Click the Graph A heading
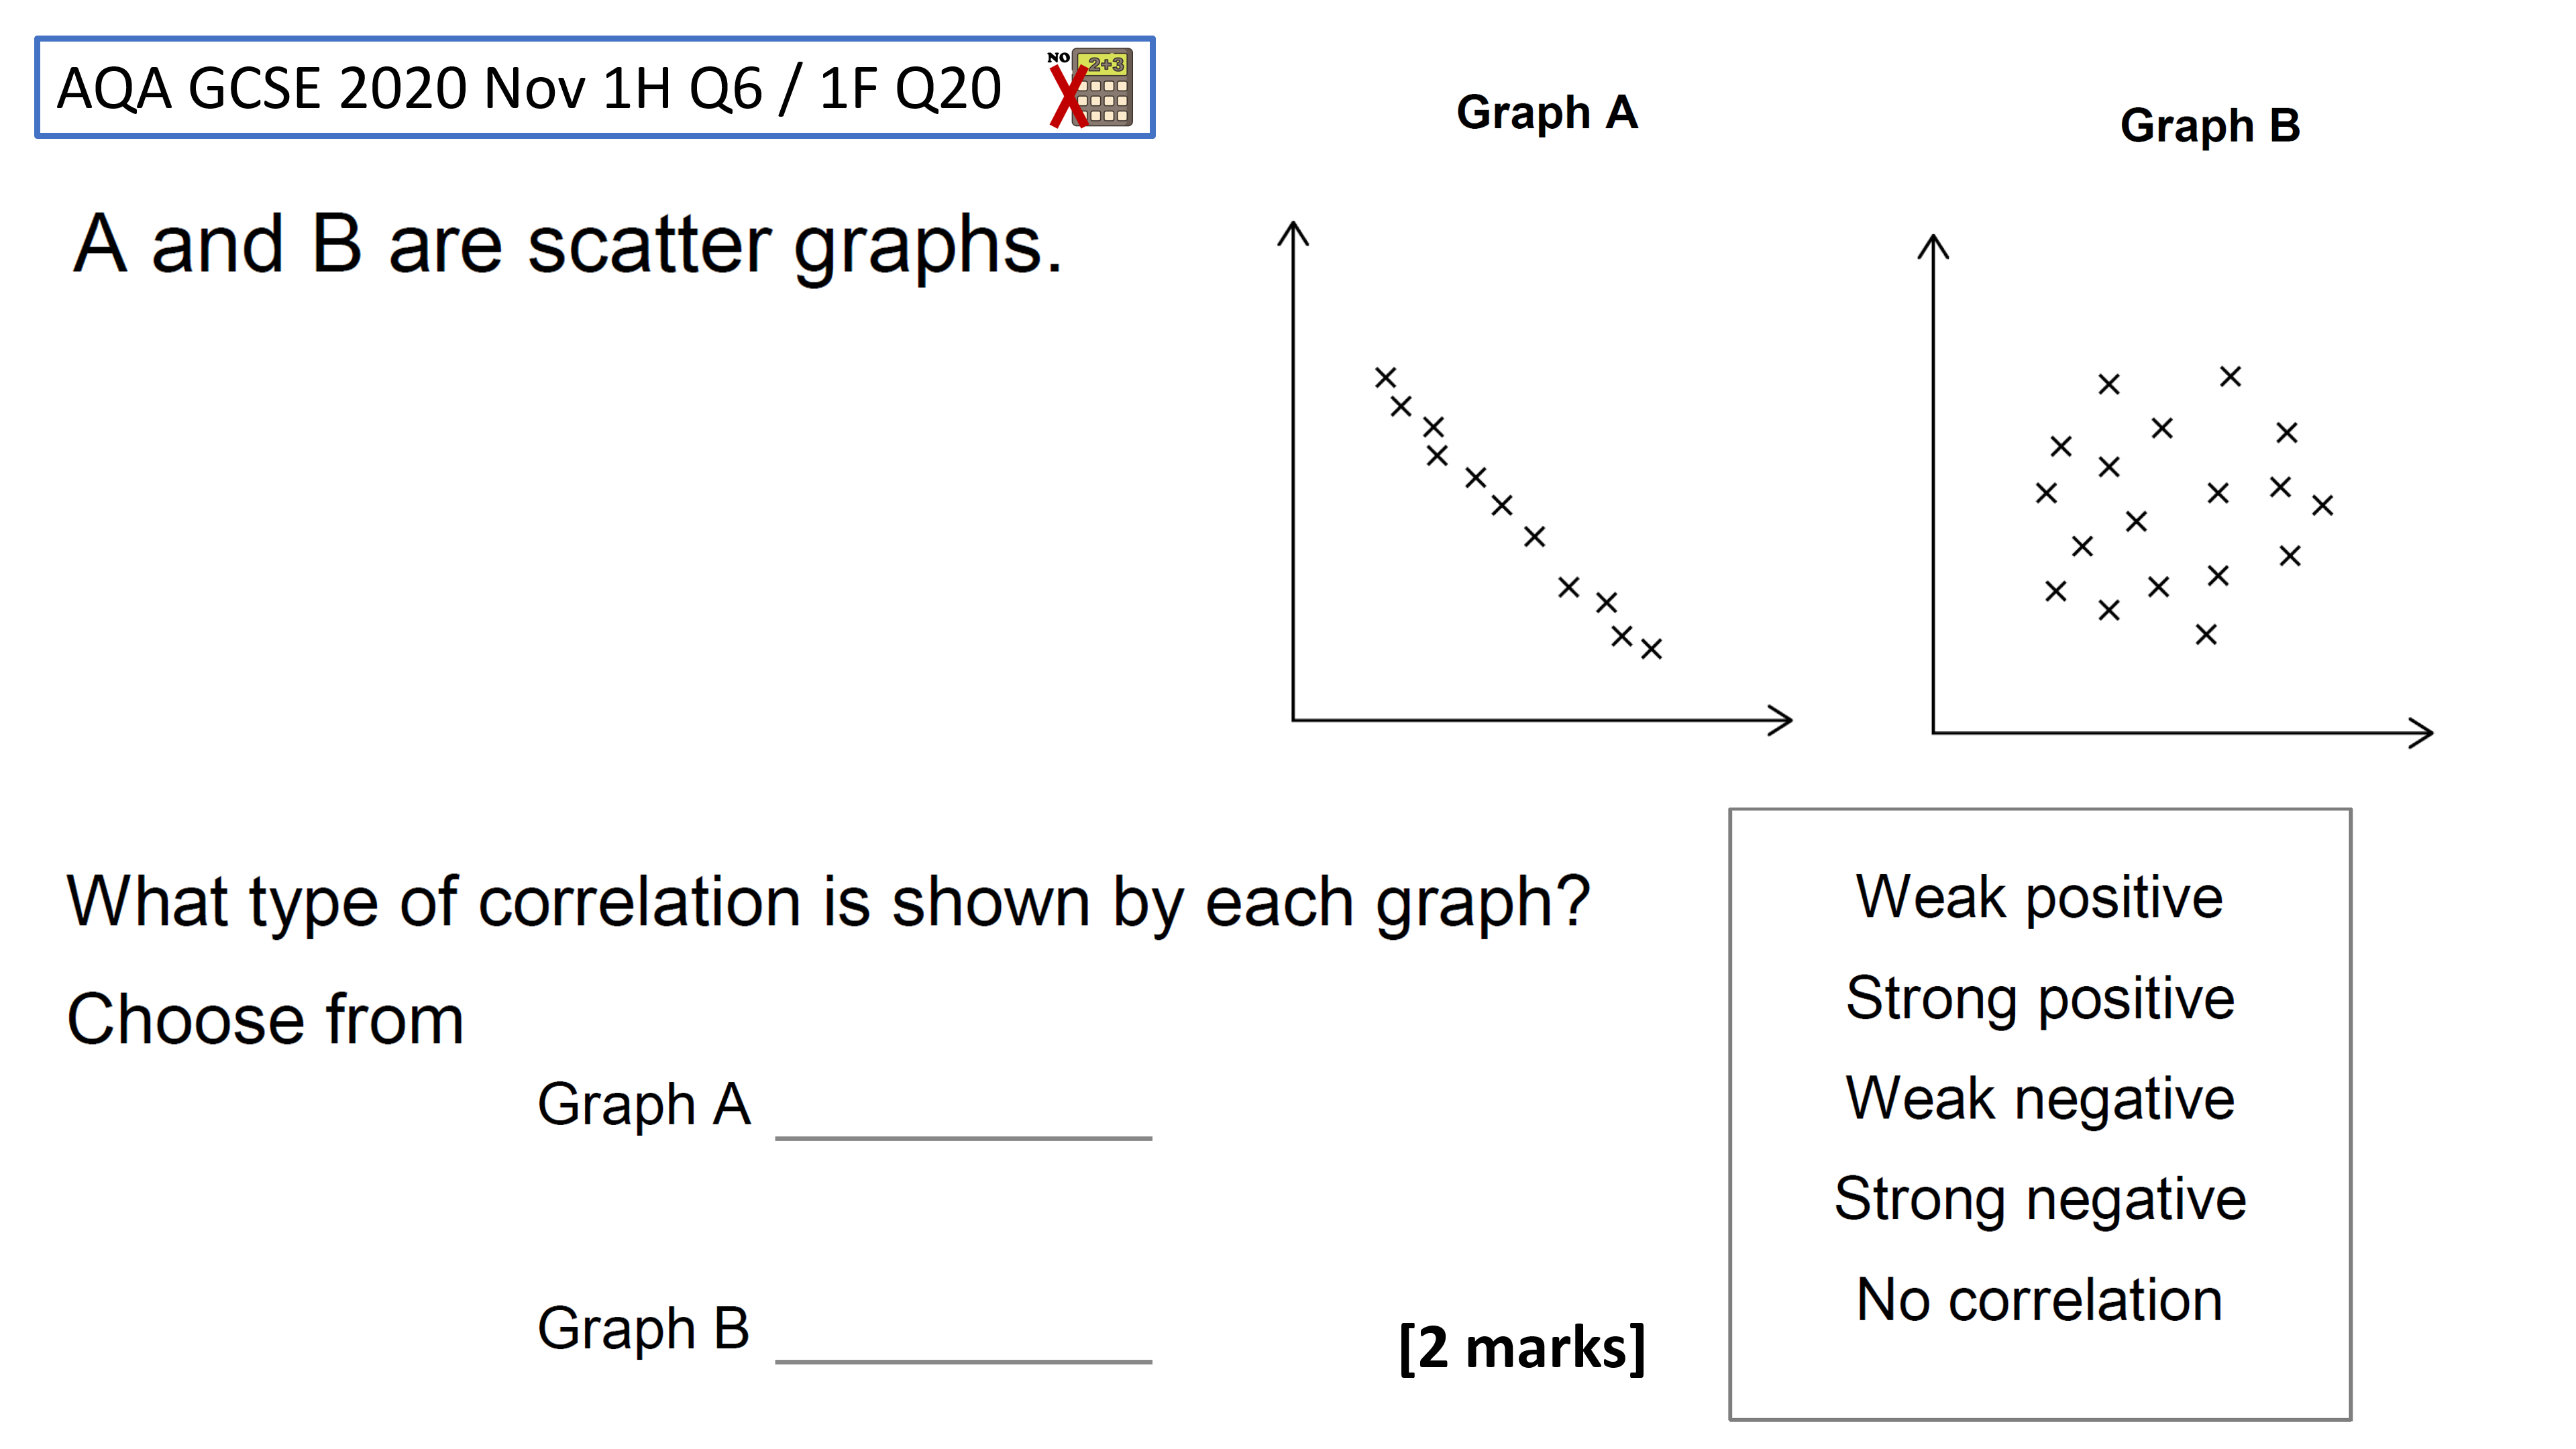Image resolution: width=2576 pixels, height=1449 pixels. (x=1547, y=113)
